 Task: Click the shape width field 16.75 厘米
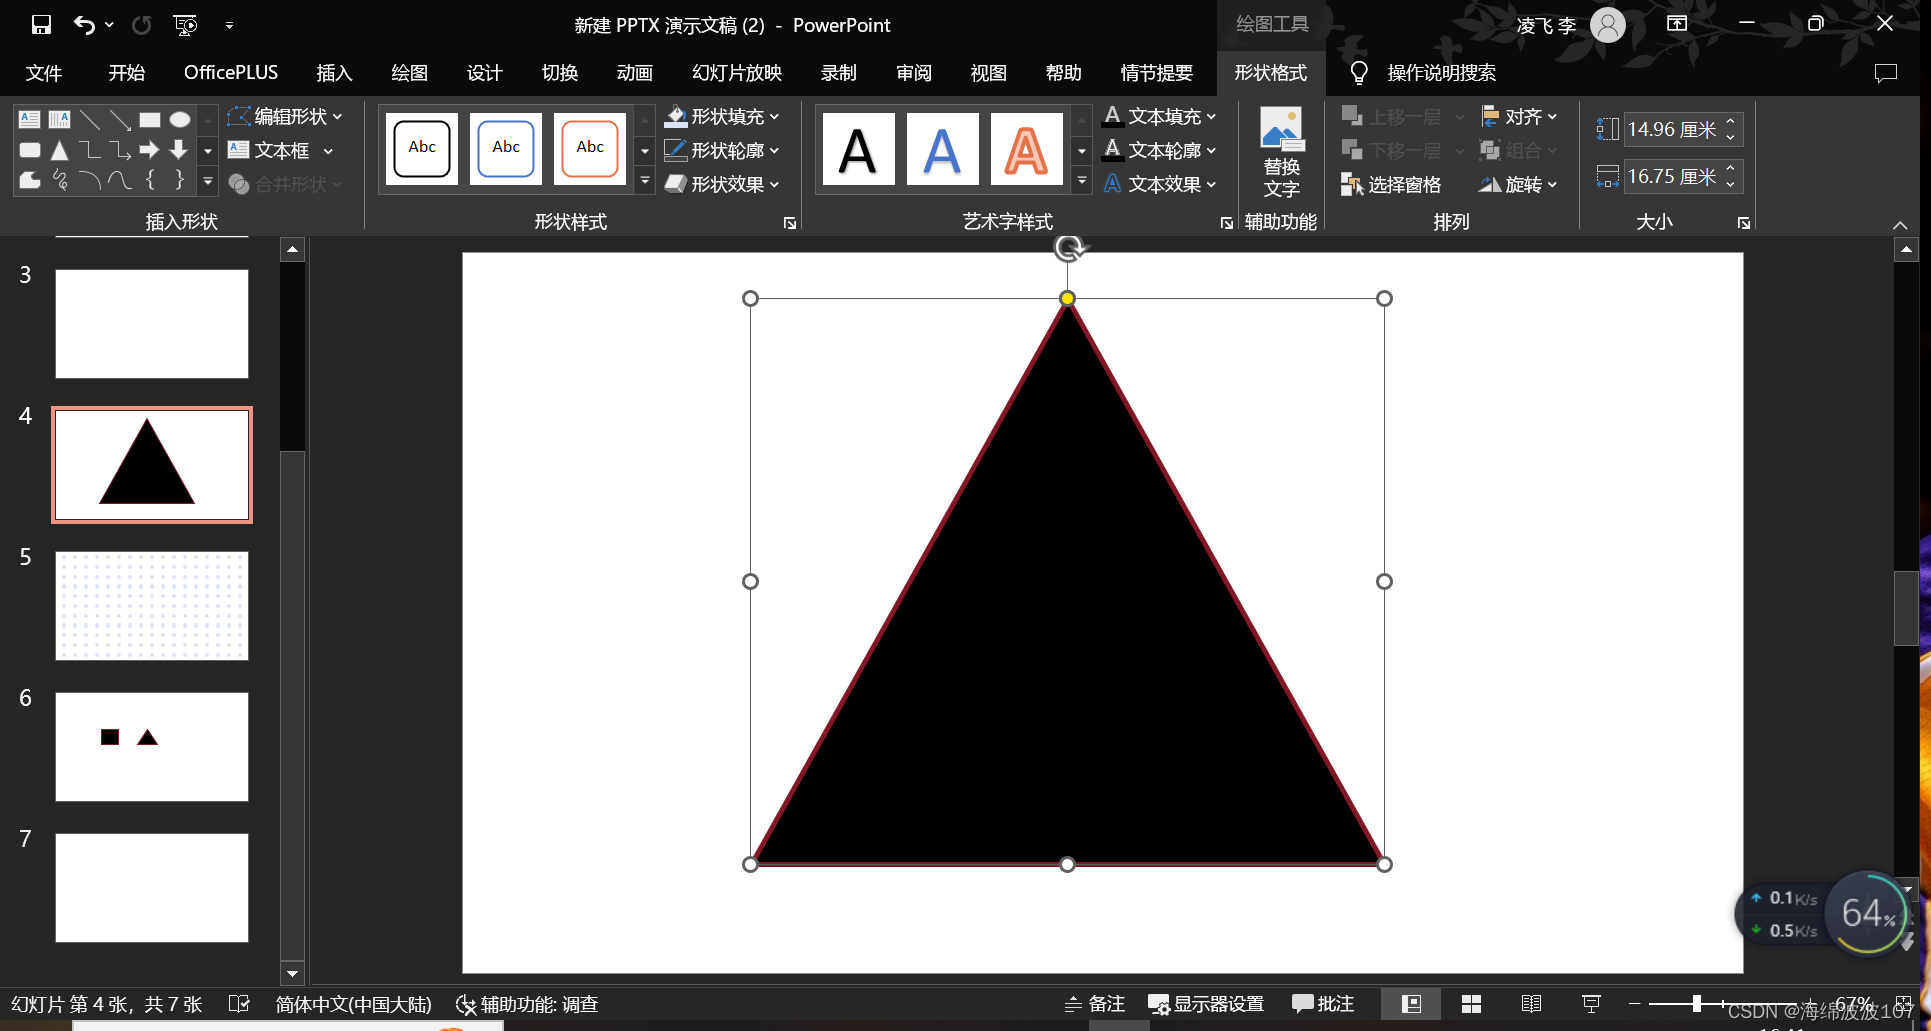[1672, 176]
